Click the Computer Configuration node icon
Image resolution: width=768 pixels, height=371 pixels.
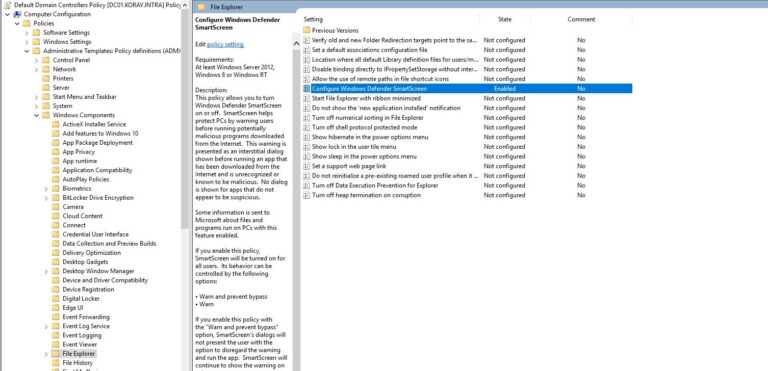pyautogui.click(x=17, y=14)
